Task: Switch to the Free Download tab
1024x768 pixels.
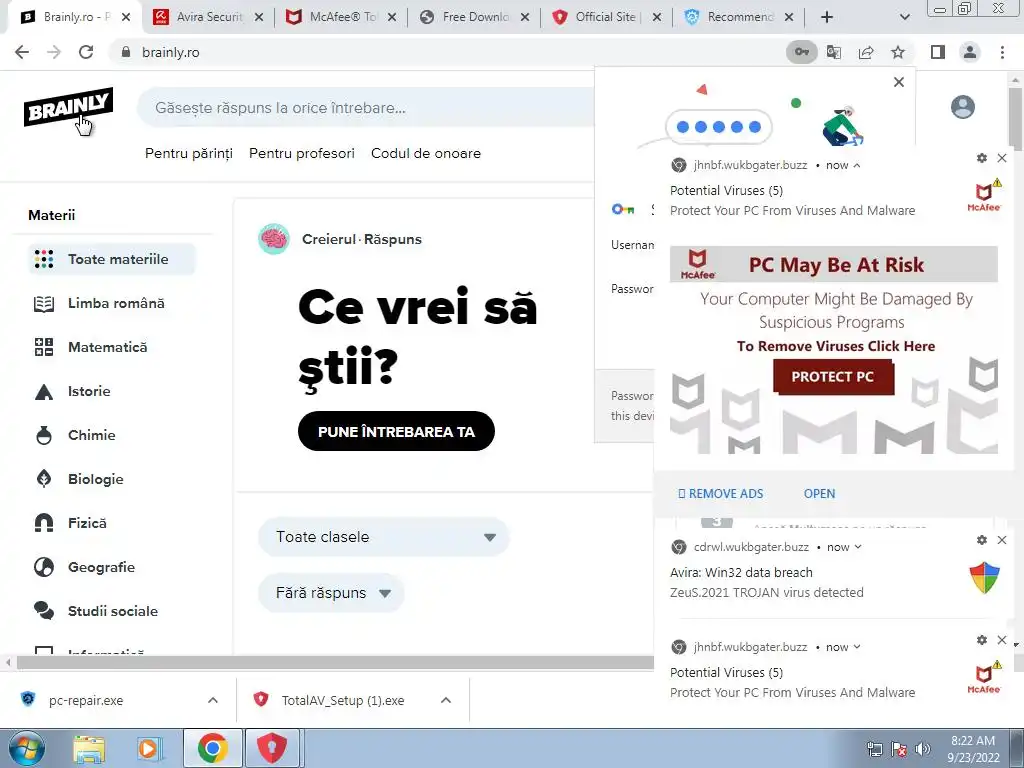Action: 473,17
